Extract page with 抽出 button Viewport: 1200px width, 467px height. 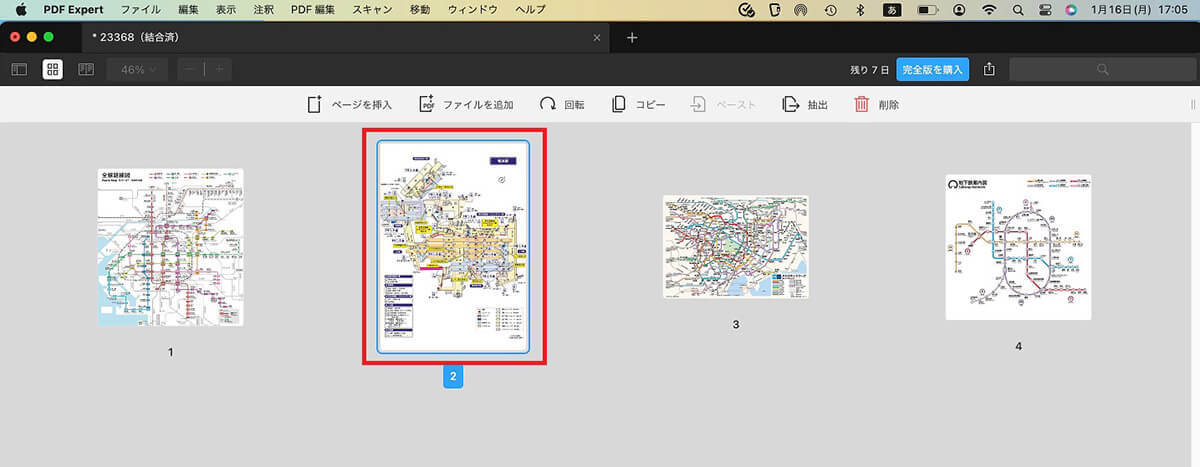click(x=805, y=104)
